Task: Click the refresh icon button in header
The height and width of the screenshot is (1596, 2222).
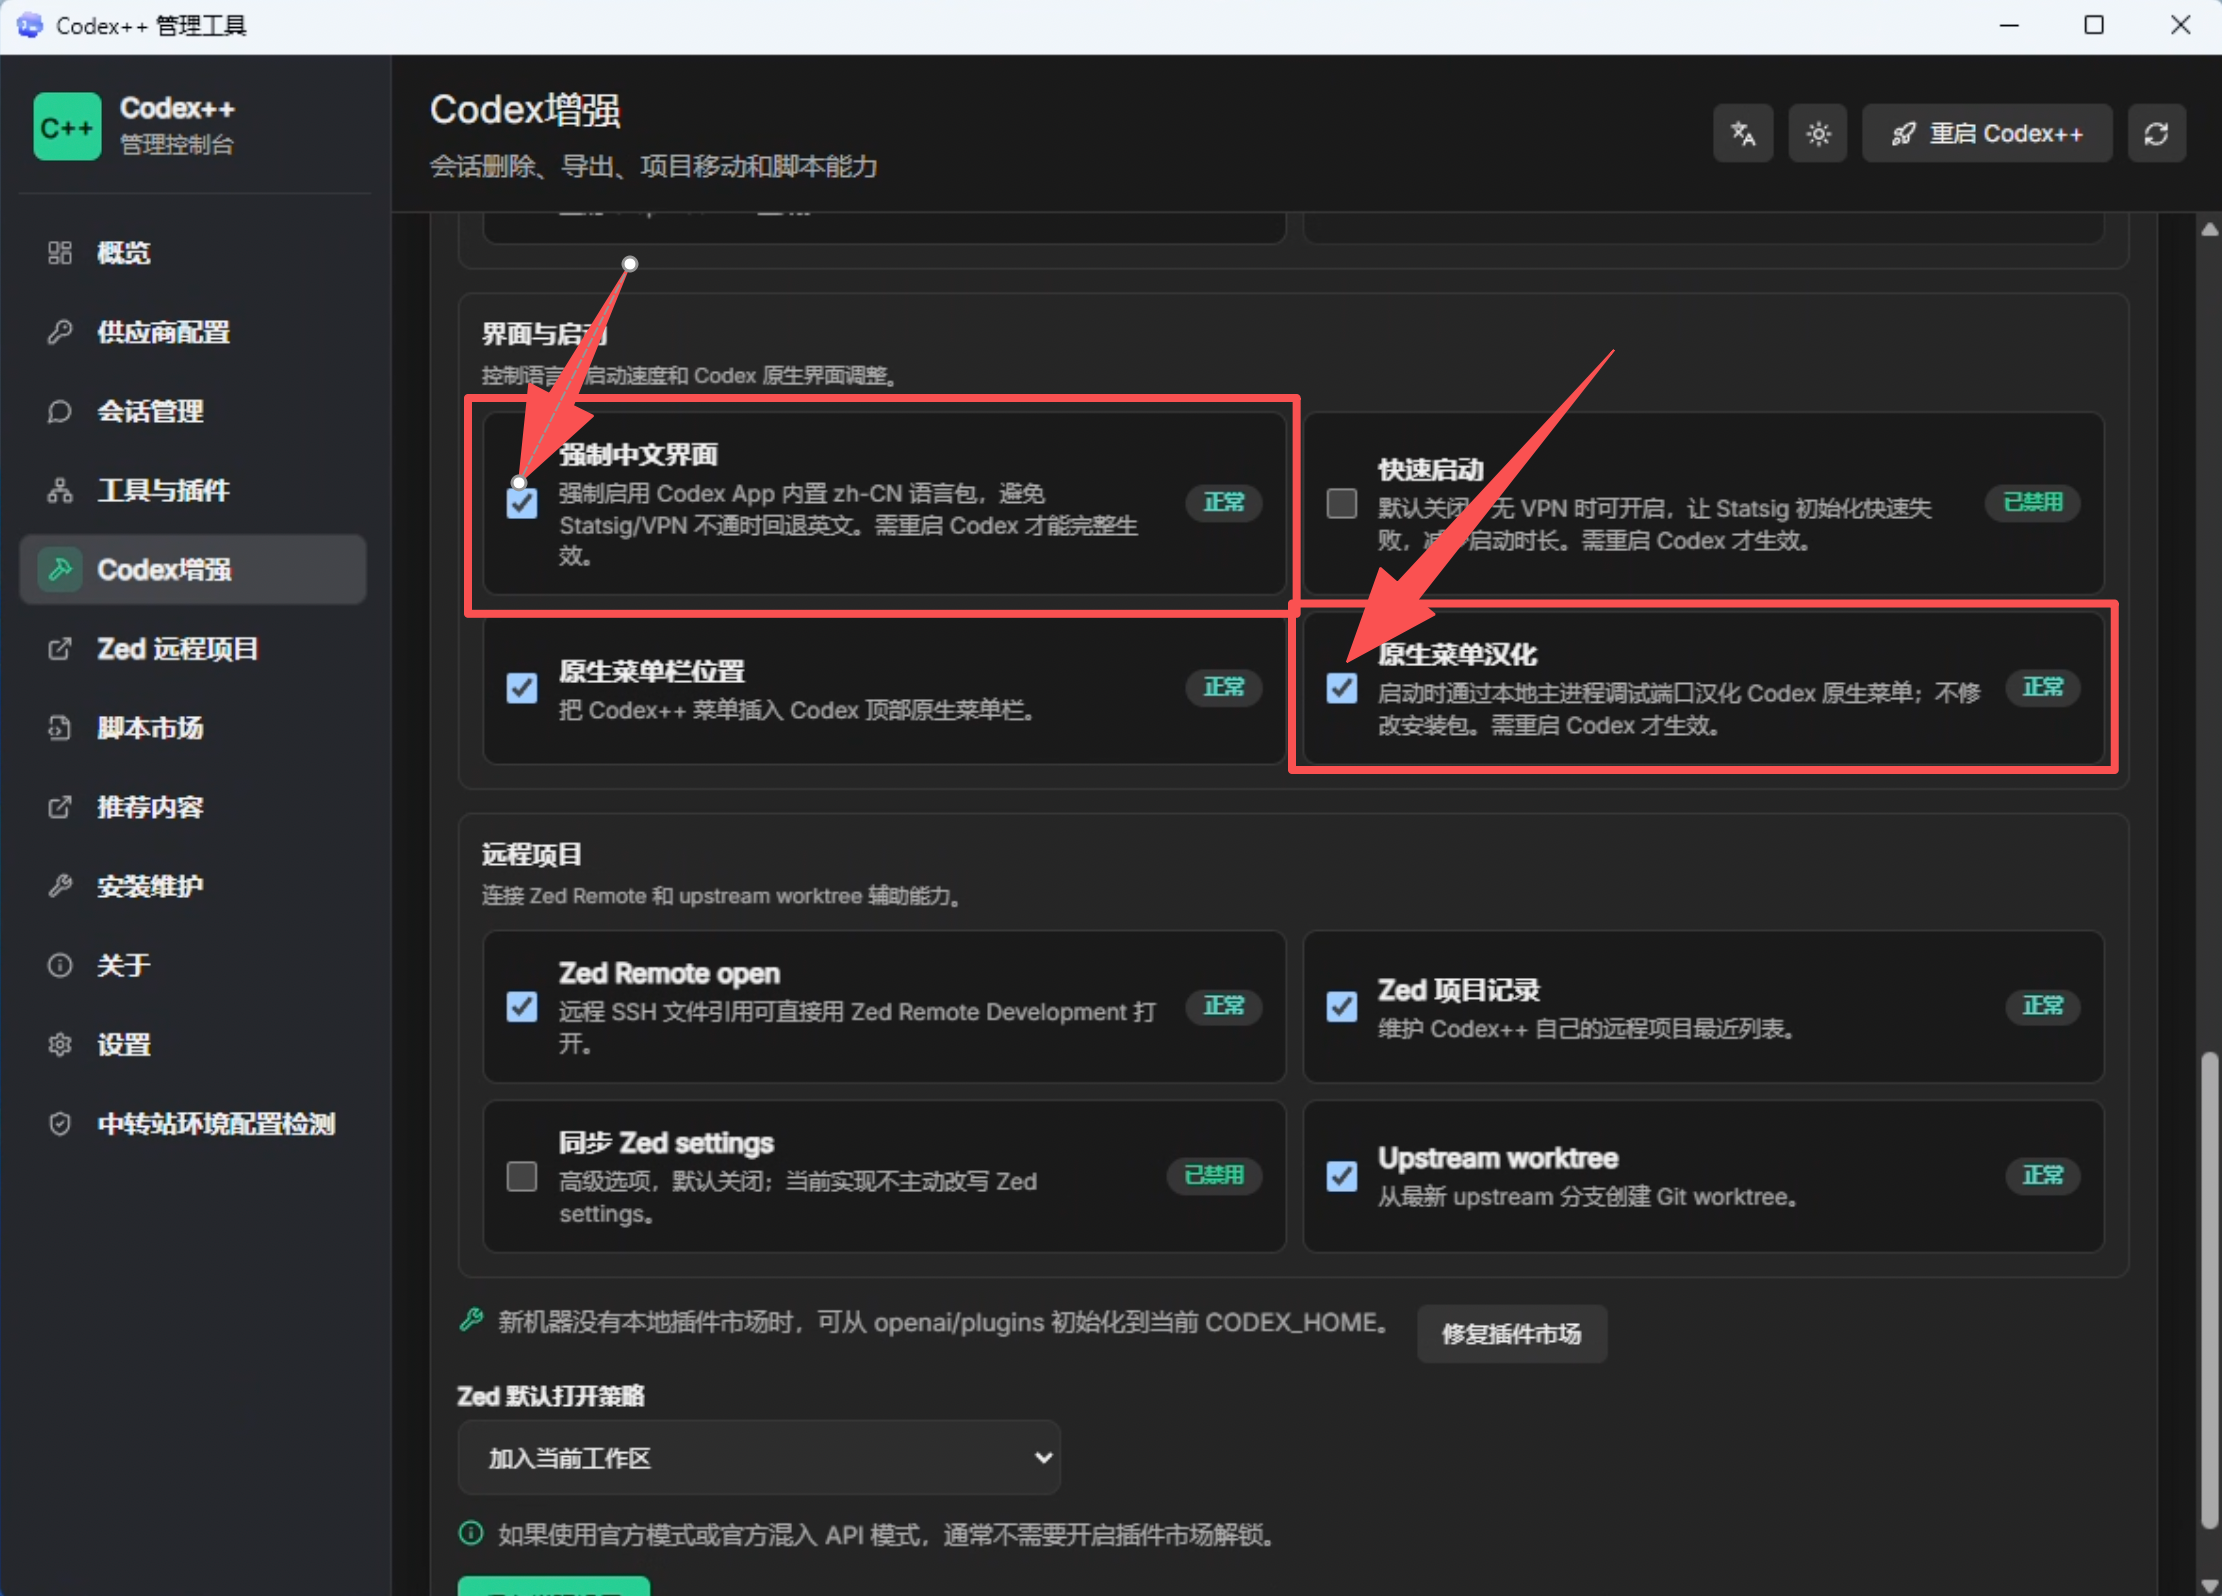Action: click(2156, 133)
